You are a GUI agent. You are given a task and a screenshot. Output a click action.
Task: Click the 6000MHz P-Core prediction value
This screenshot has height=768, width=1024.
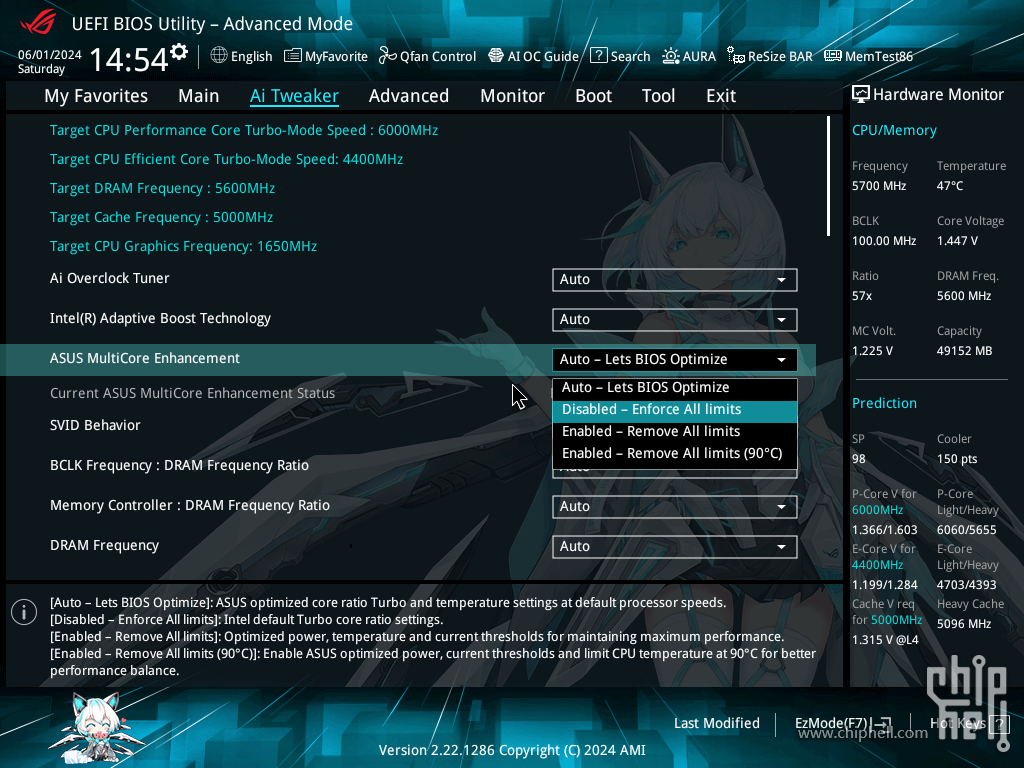(877, 510)
